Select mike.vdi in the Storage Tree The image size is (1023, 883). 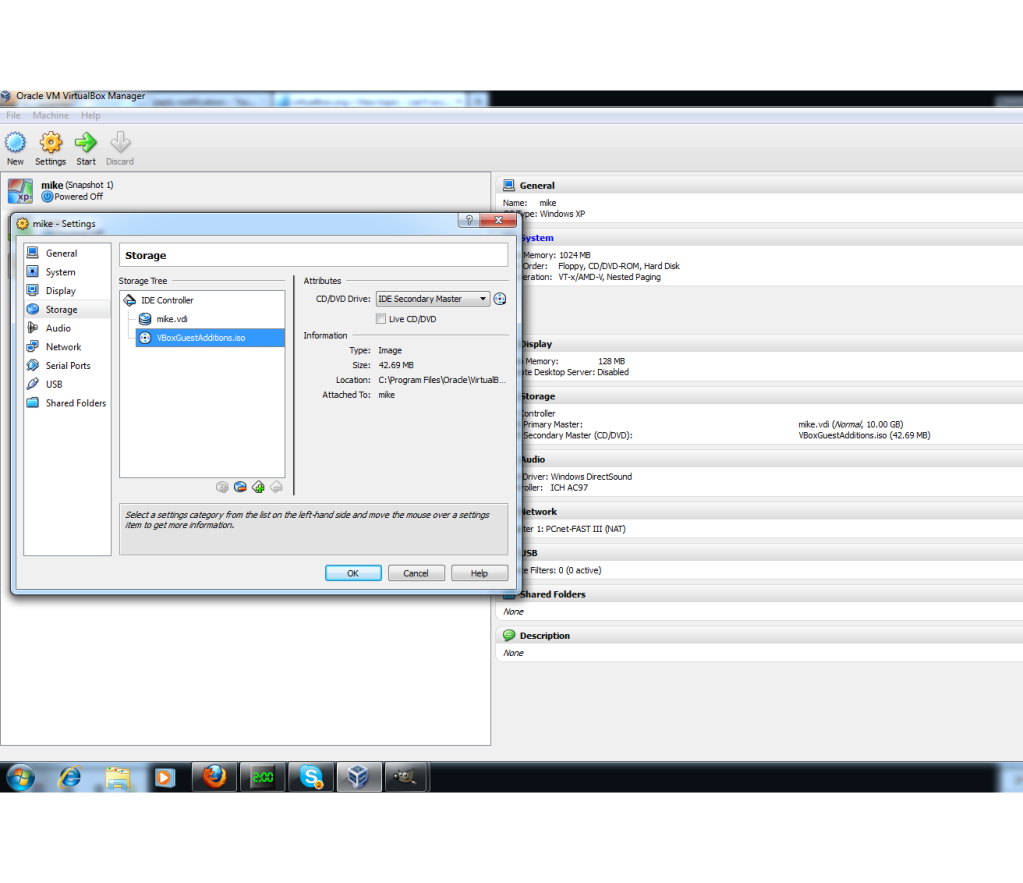pos(172,319)
